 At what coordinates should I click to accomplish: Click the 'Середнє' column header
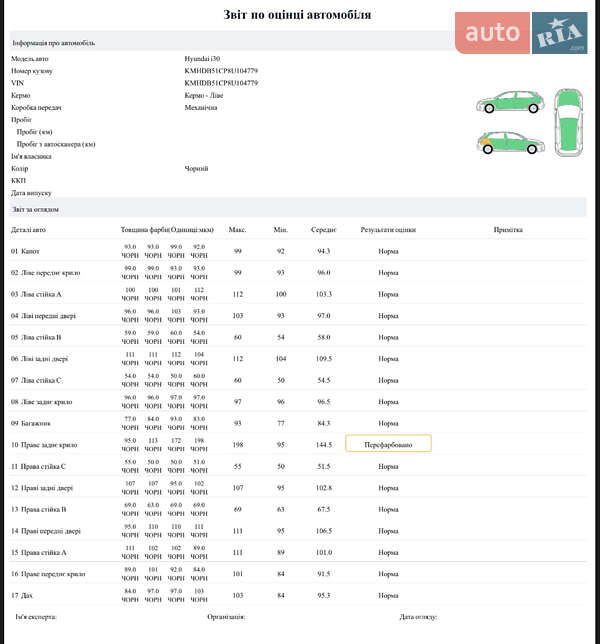click(324, 230)
